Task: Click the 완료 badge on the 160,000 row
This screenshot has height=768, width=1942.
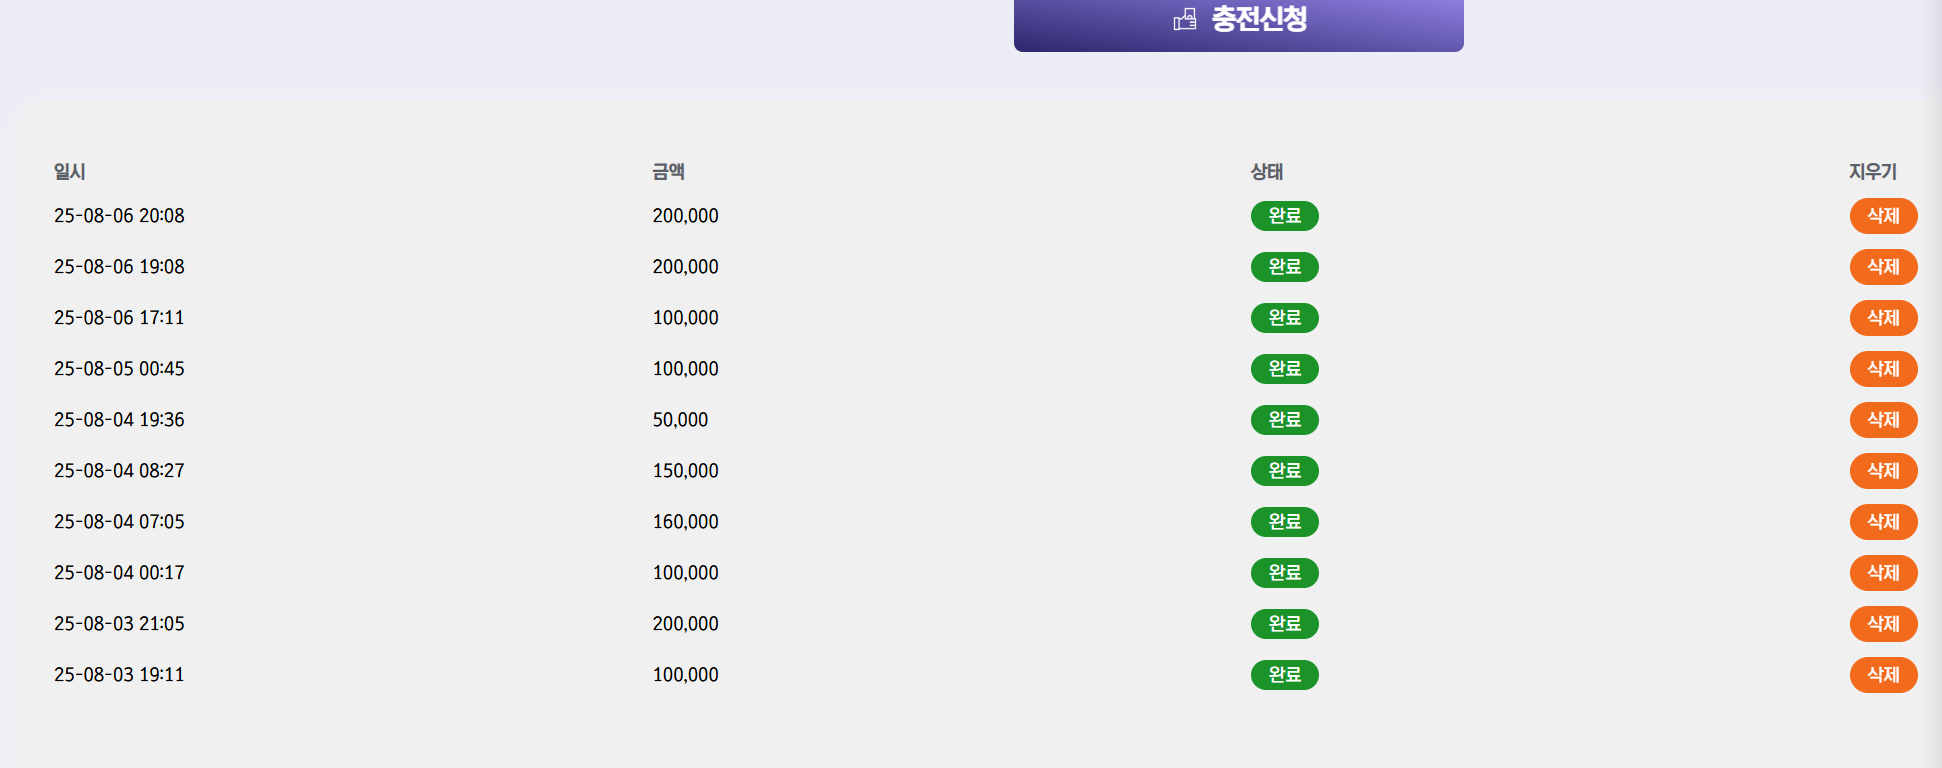Action: (x=1284, y=522)
